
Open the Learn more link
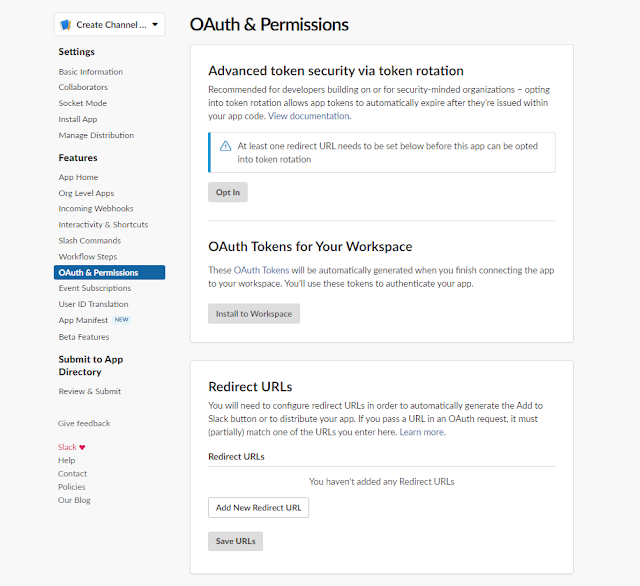click(x=422, y=432)
